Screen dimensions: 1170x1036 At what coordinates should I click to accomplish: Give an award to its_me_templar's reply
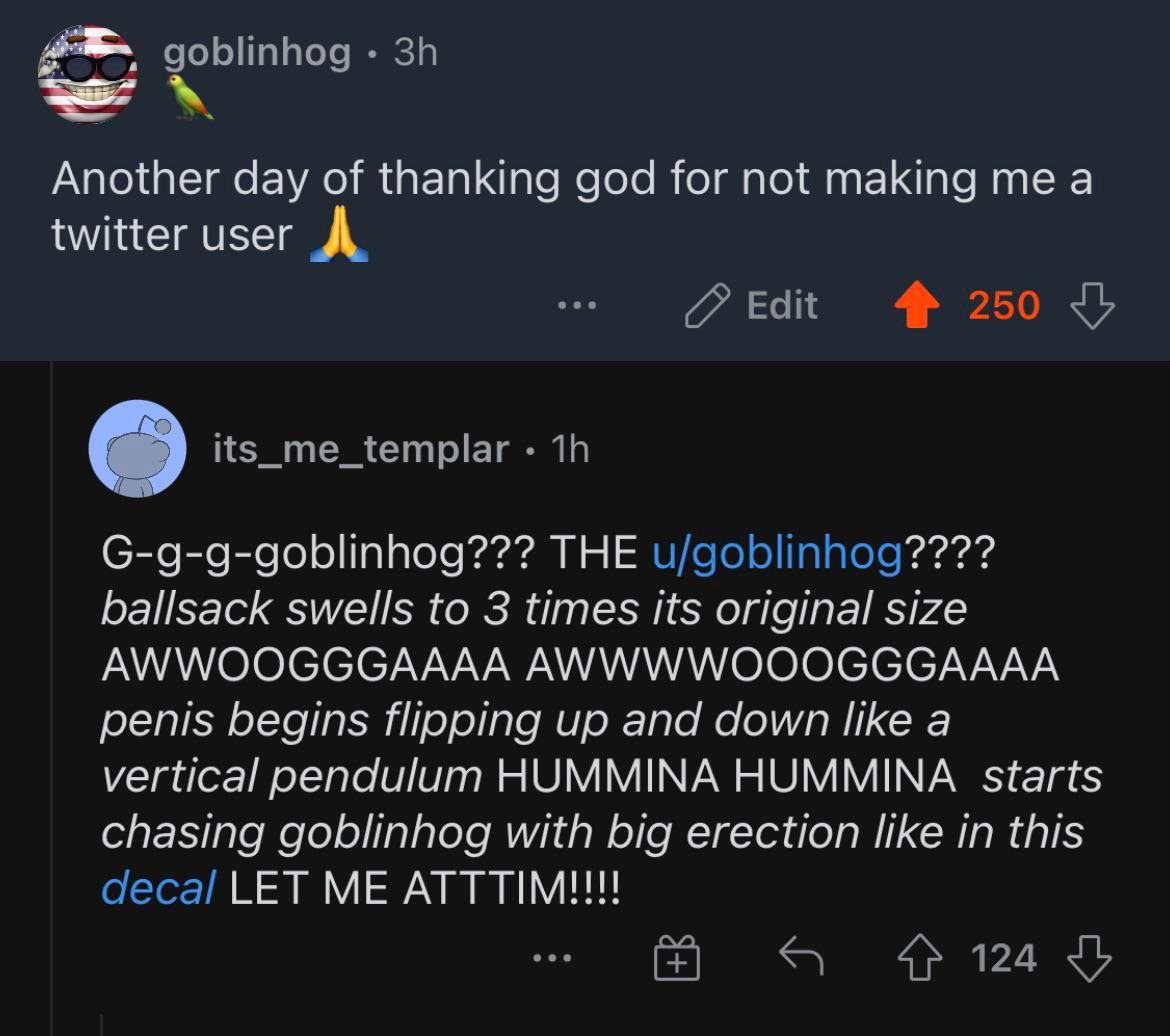pos(677,960)
